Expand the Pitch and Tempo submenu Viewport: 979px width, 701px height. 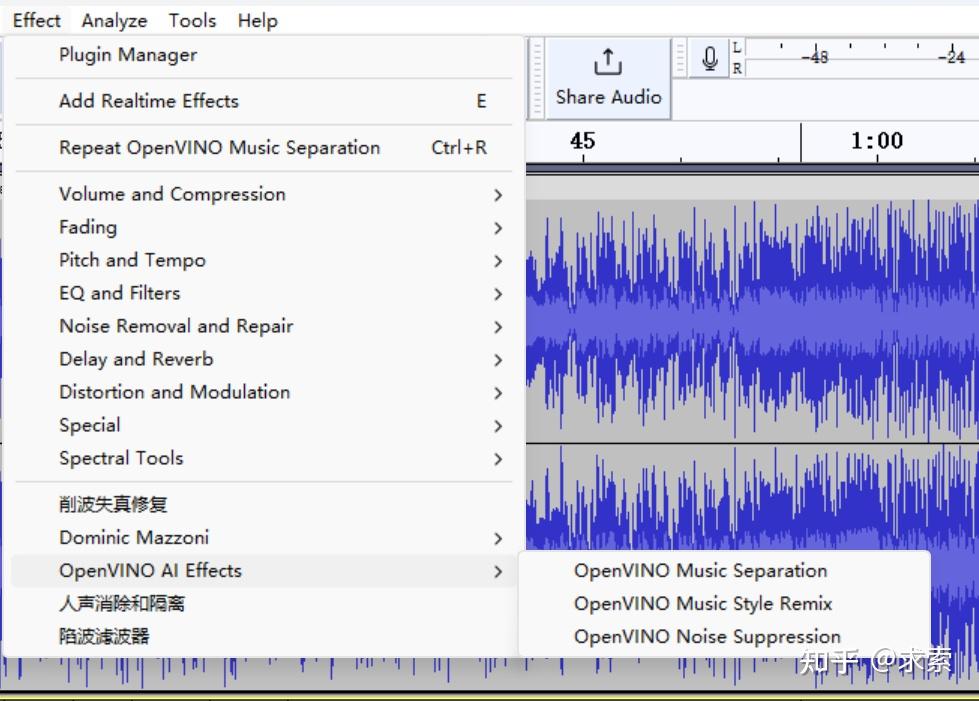(x=132, y=260)
